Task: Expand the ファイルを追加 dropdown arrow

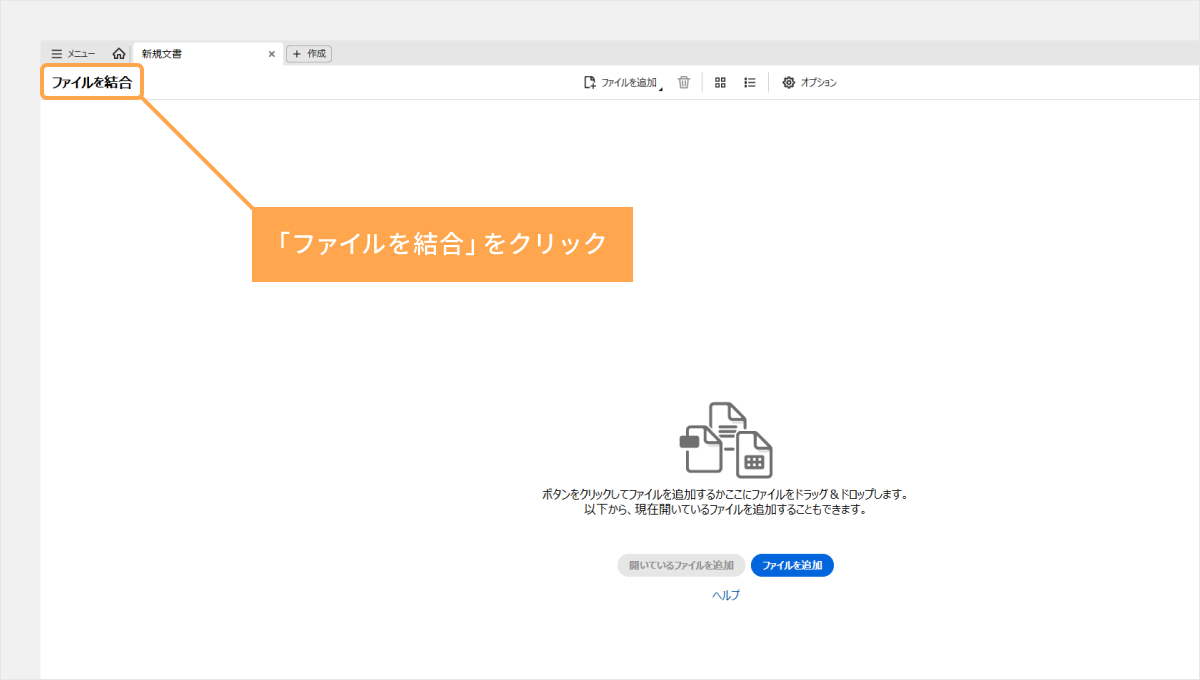Action: (x=661, y=88)
